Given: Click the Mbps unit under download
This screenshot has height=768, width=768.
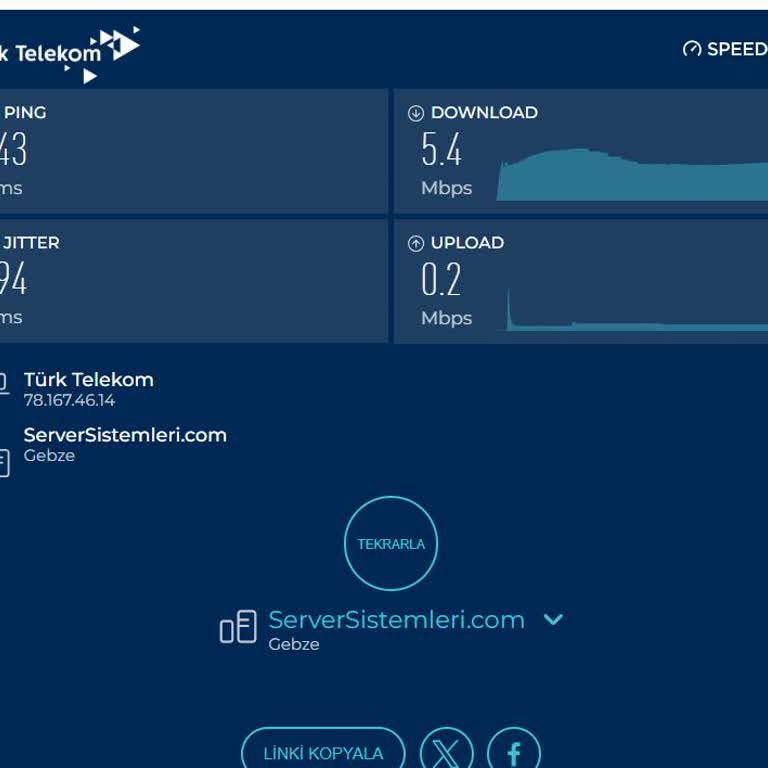Looking at the screenshot, I should click(446, 188).
